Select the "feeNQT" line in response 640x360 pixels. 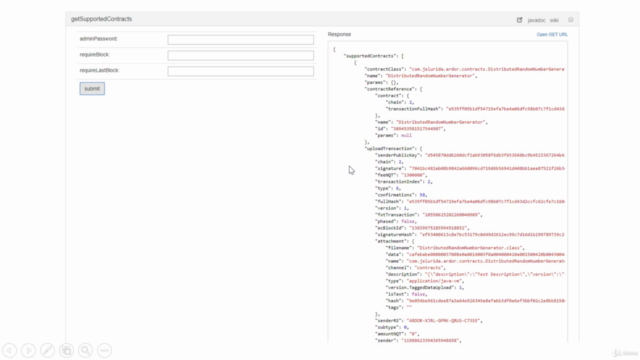coord(401,175)
